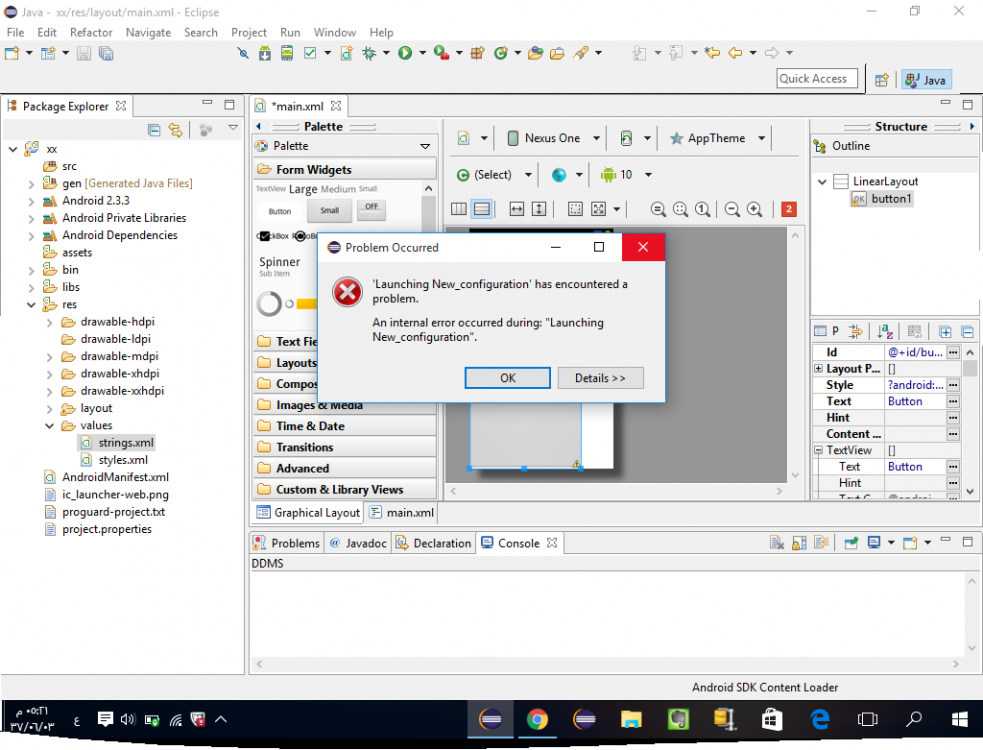Open the Refactor menu
The width and height of the screenshot is (983, 750).
[x=91, y=33]
